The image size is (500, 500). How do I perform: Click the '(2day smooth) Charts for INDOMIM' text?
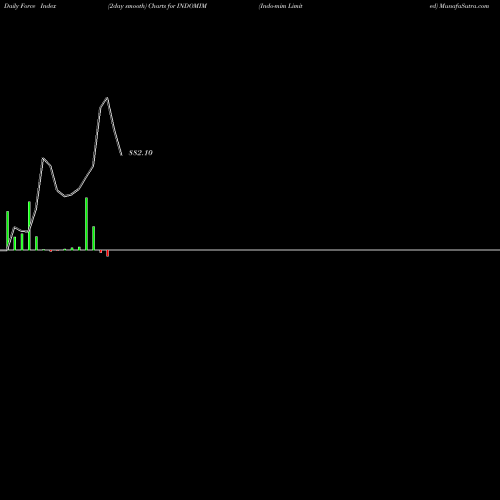click(x=157, y=6)
